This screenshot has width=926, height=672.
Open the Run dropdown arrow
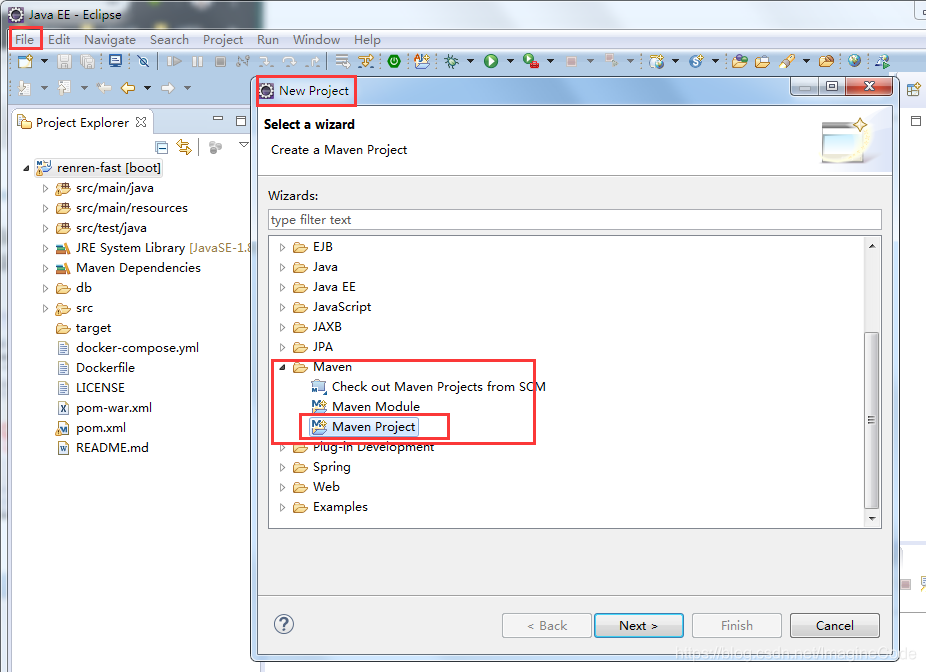(x=510, y=61)
